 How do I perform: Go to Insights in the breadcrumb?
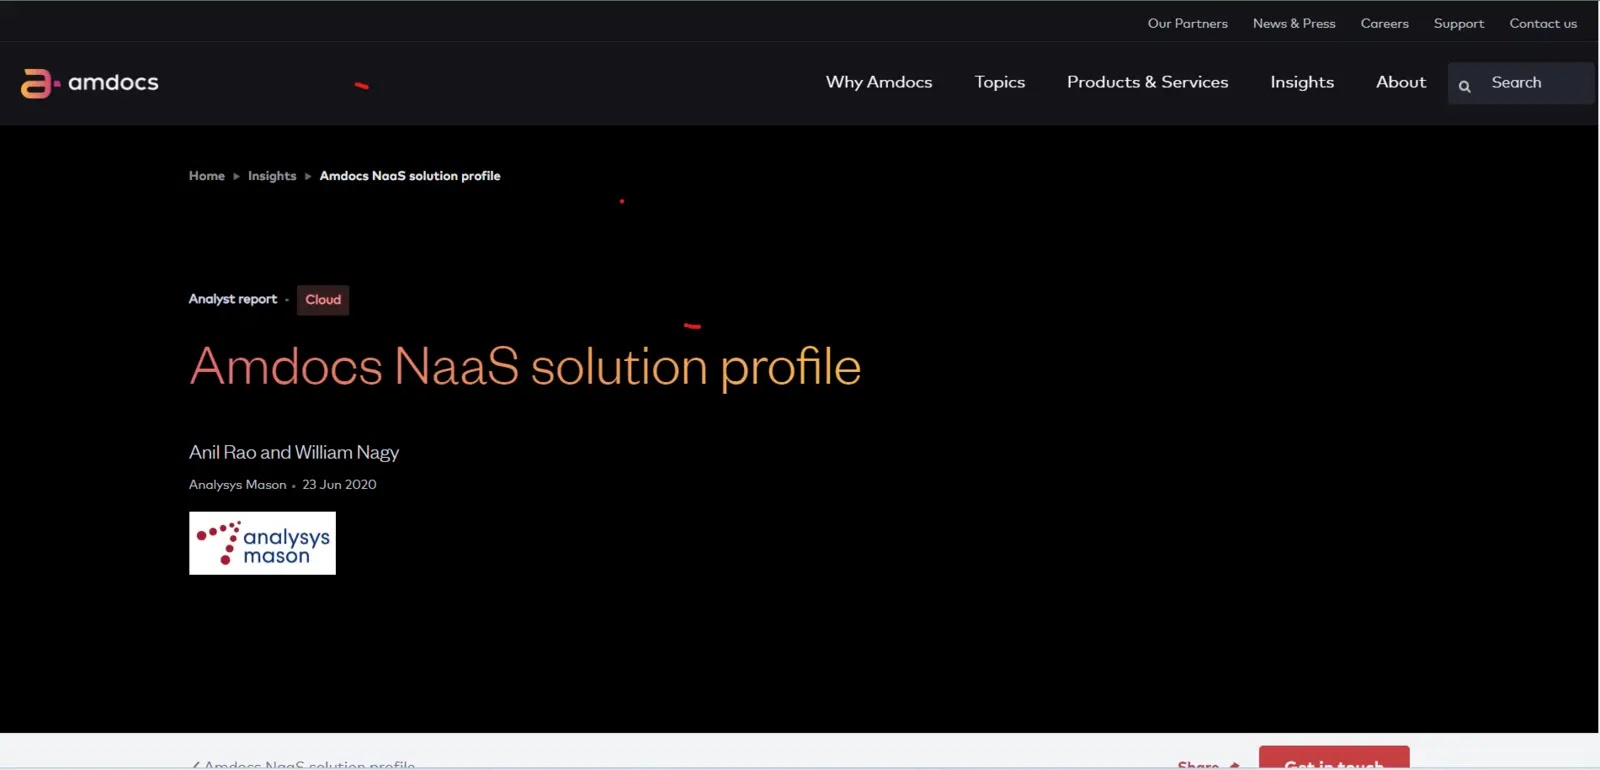pos(272,176)
